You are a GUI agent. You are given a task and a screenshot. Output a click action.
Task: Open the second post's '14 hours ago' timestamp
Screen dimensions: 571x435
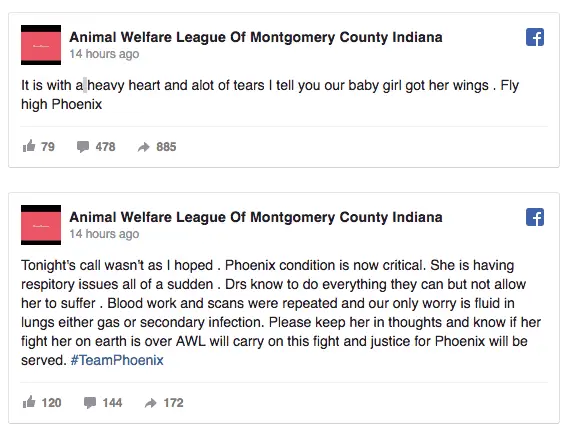[x=104, y=234]
